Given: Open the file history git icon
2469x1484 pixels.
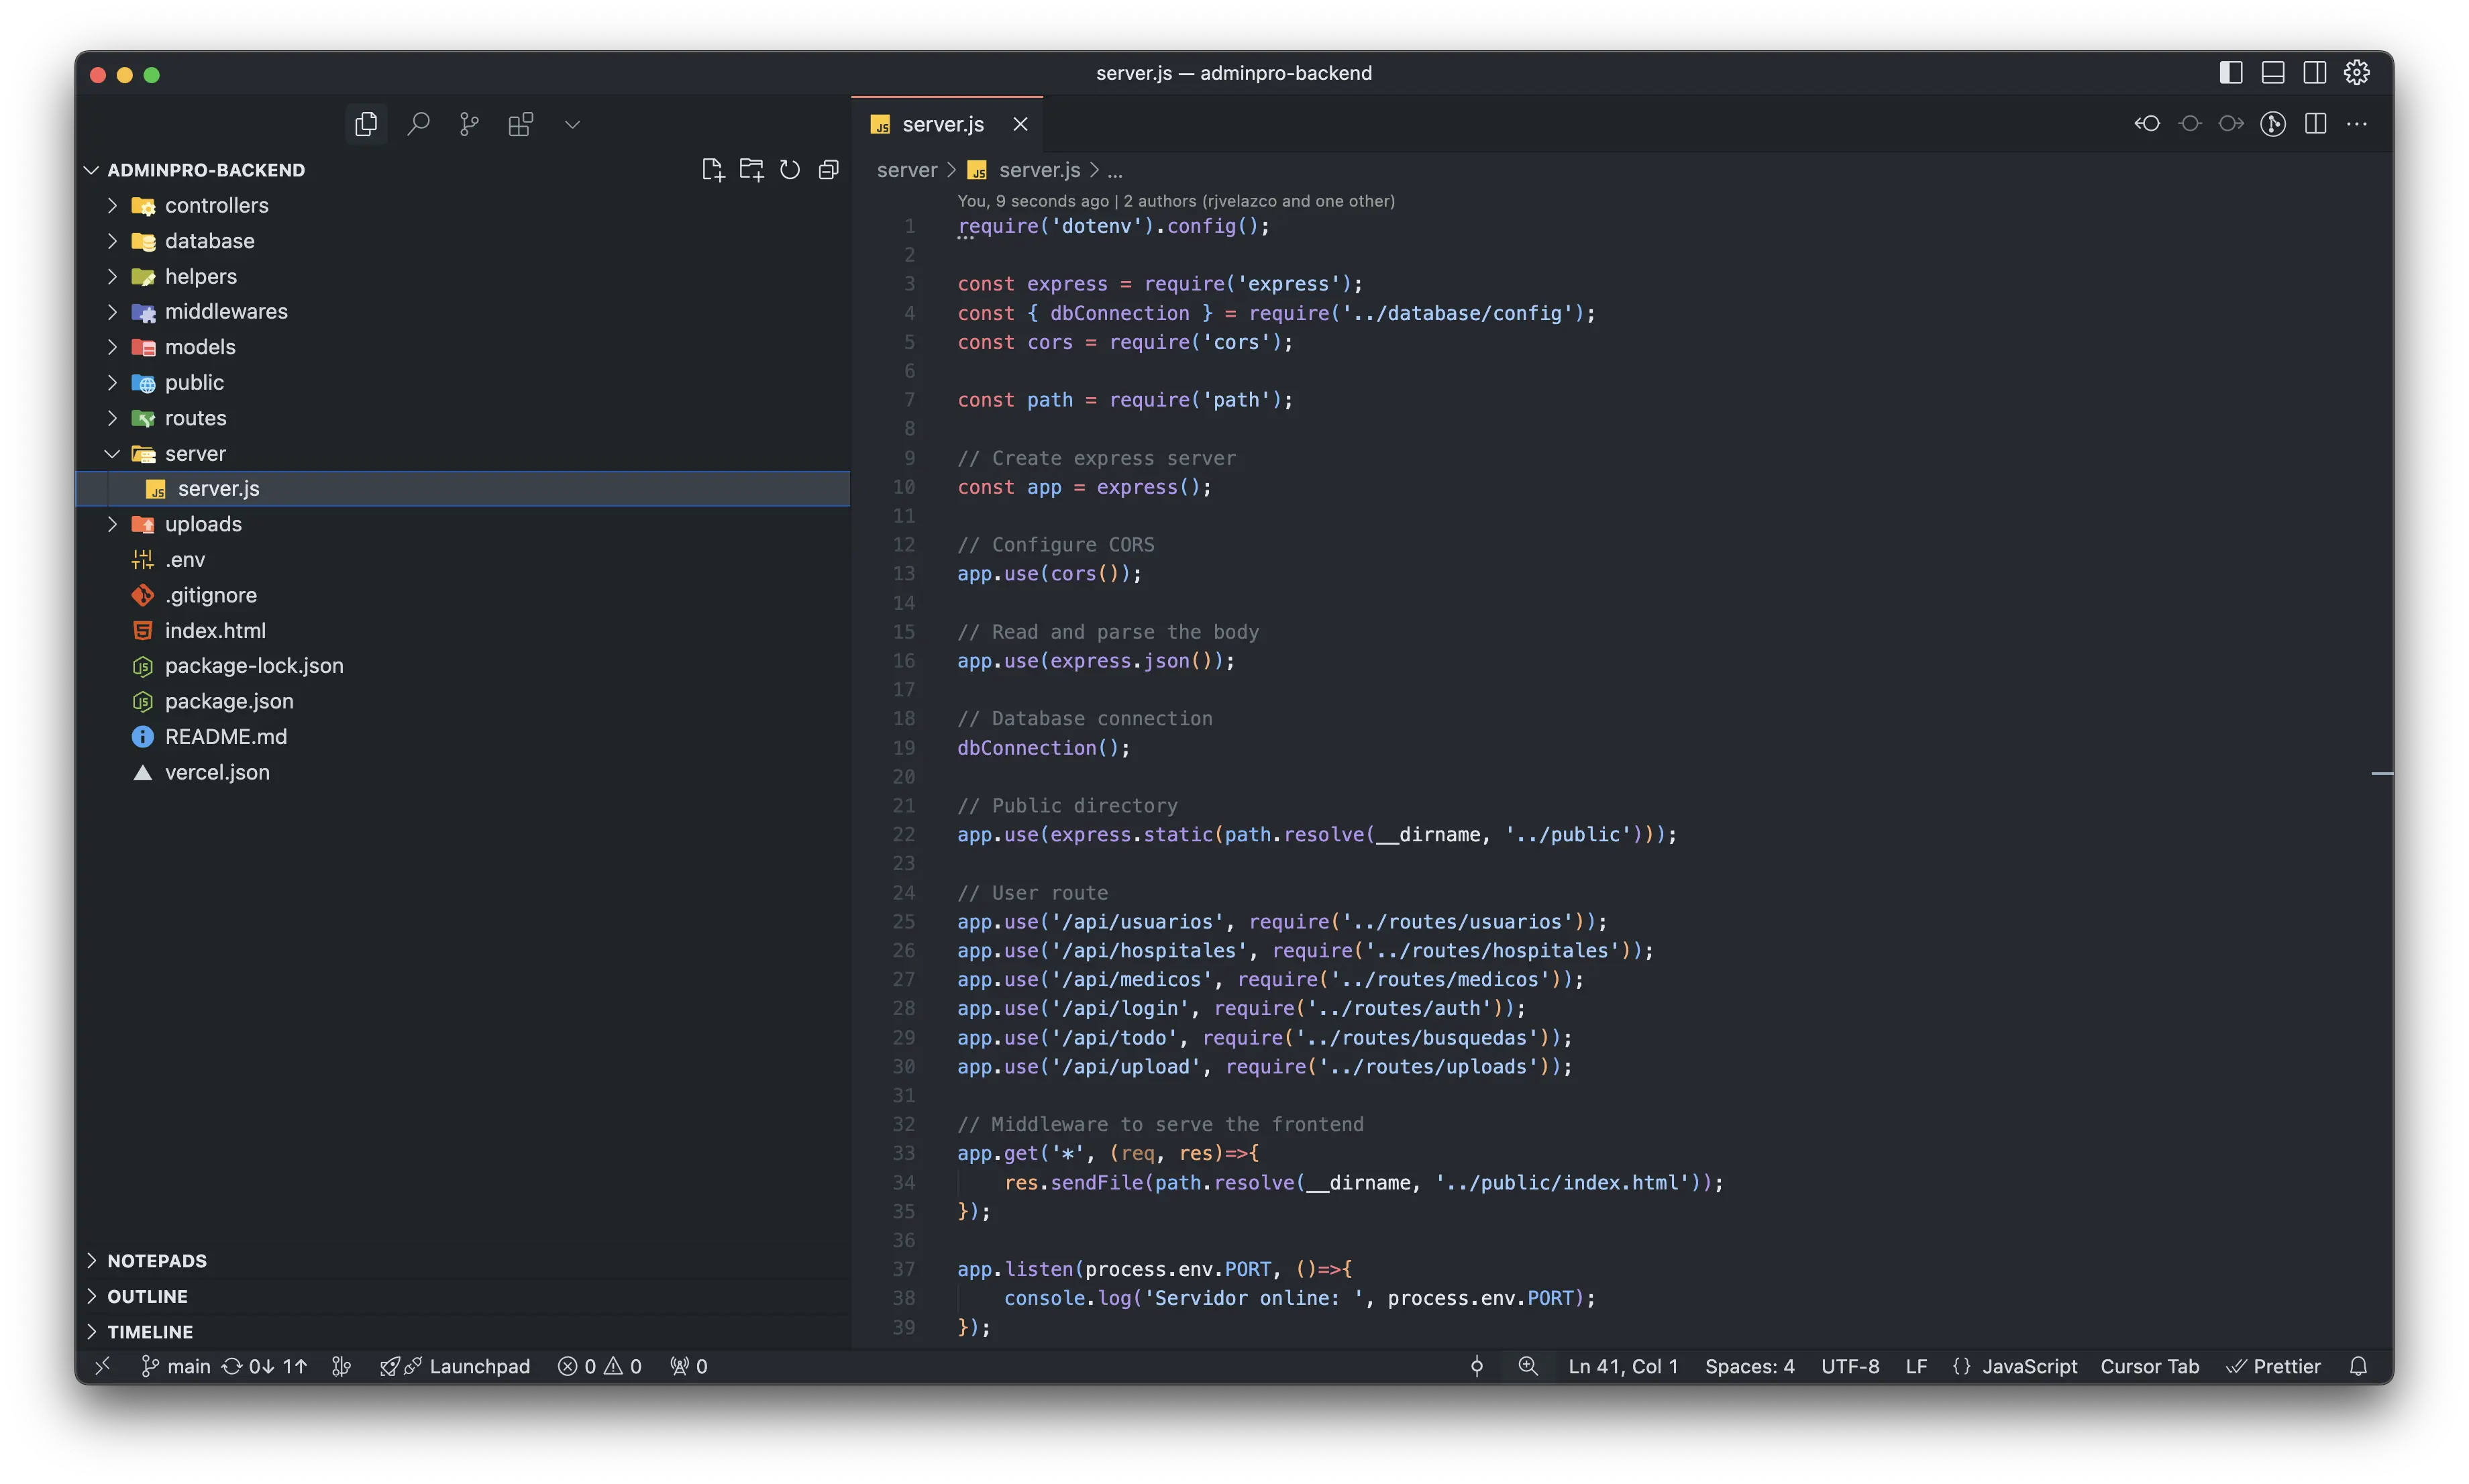Looking at the screenshot, I should point(2273,124).
